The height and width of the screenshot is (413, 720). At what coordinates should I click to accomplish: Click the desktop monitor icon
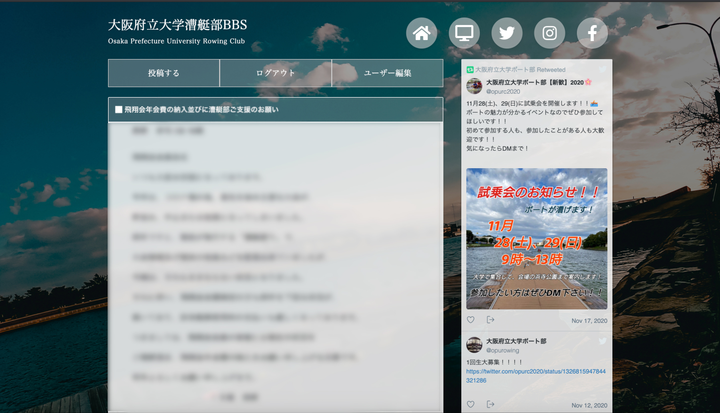click(464, 33)
